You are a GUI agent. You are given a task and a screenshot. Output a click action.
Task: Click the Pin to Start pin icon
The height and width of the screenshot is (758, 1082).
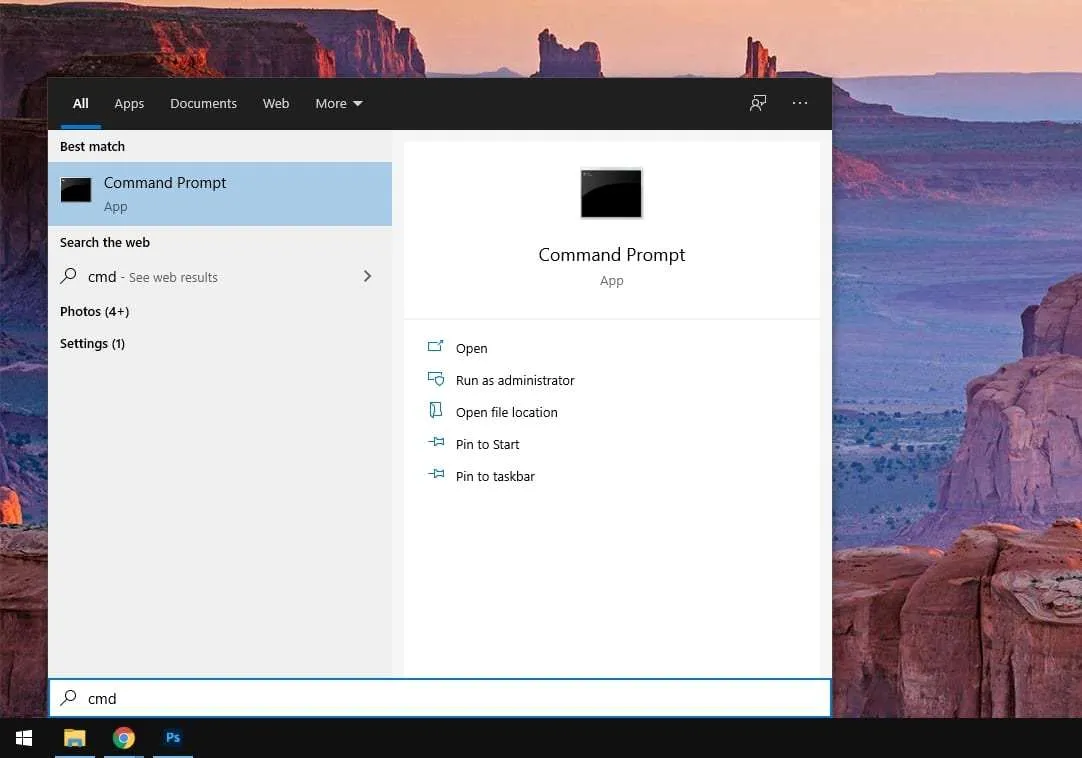click(x=436, y=442)
